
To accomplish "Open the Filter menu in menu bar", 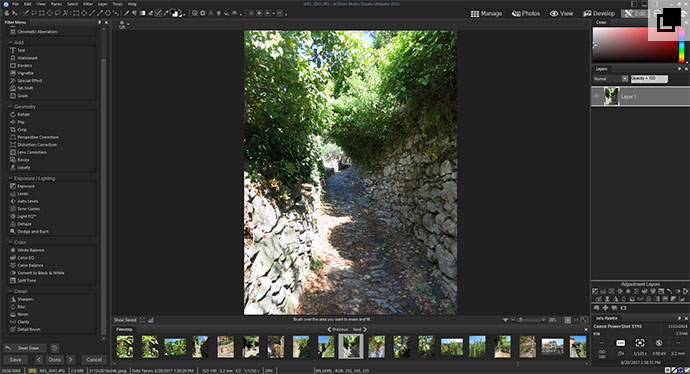I will 88,4.
